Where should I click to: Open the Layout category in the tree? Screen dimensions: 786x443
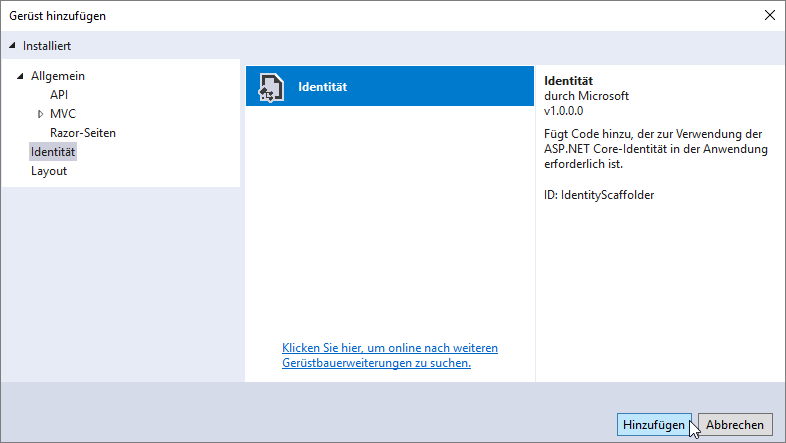pos(49,171)
